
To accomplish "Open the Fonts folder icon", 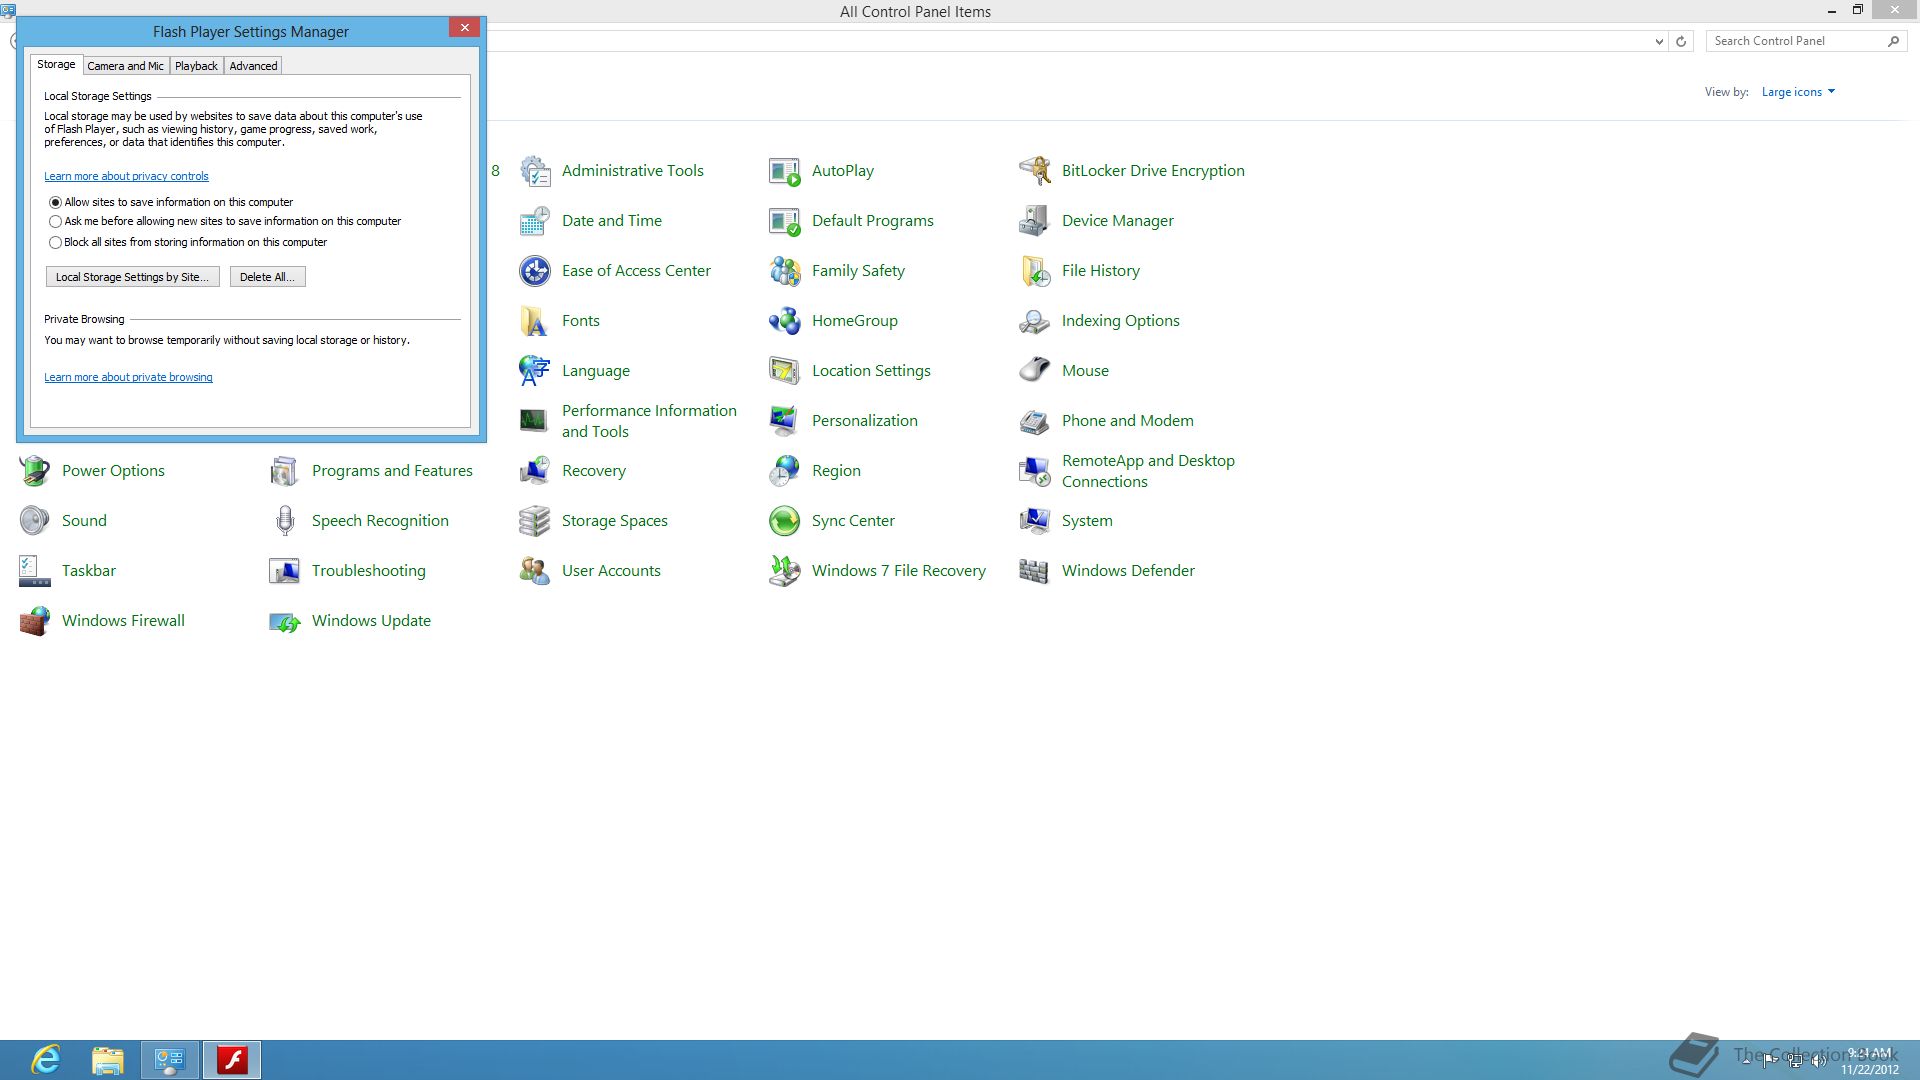I will pyautogui.click(x=535, y=321).
